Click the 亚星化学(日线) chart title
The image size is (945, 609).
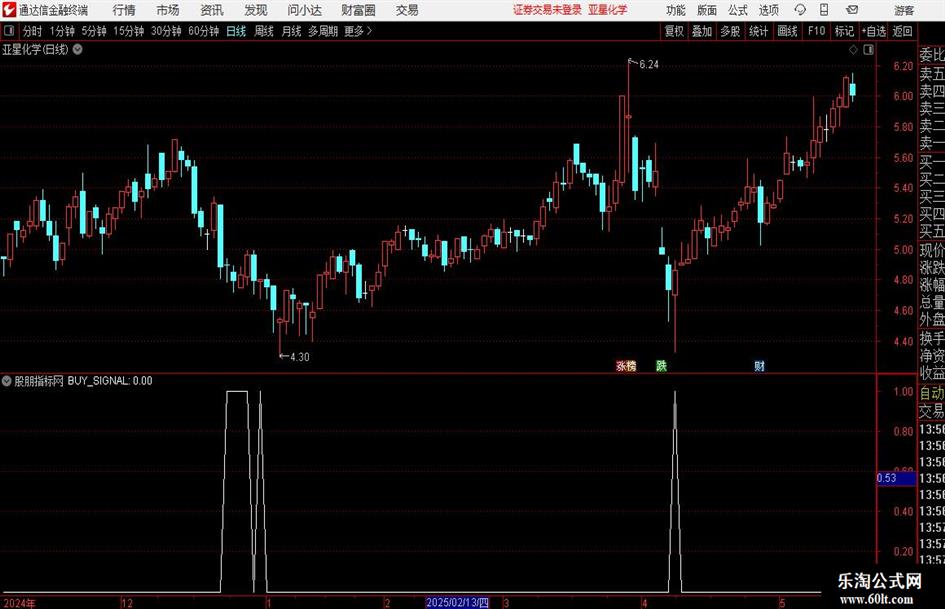tap(36, 49)
